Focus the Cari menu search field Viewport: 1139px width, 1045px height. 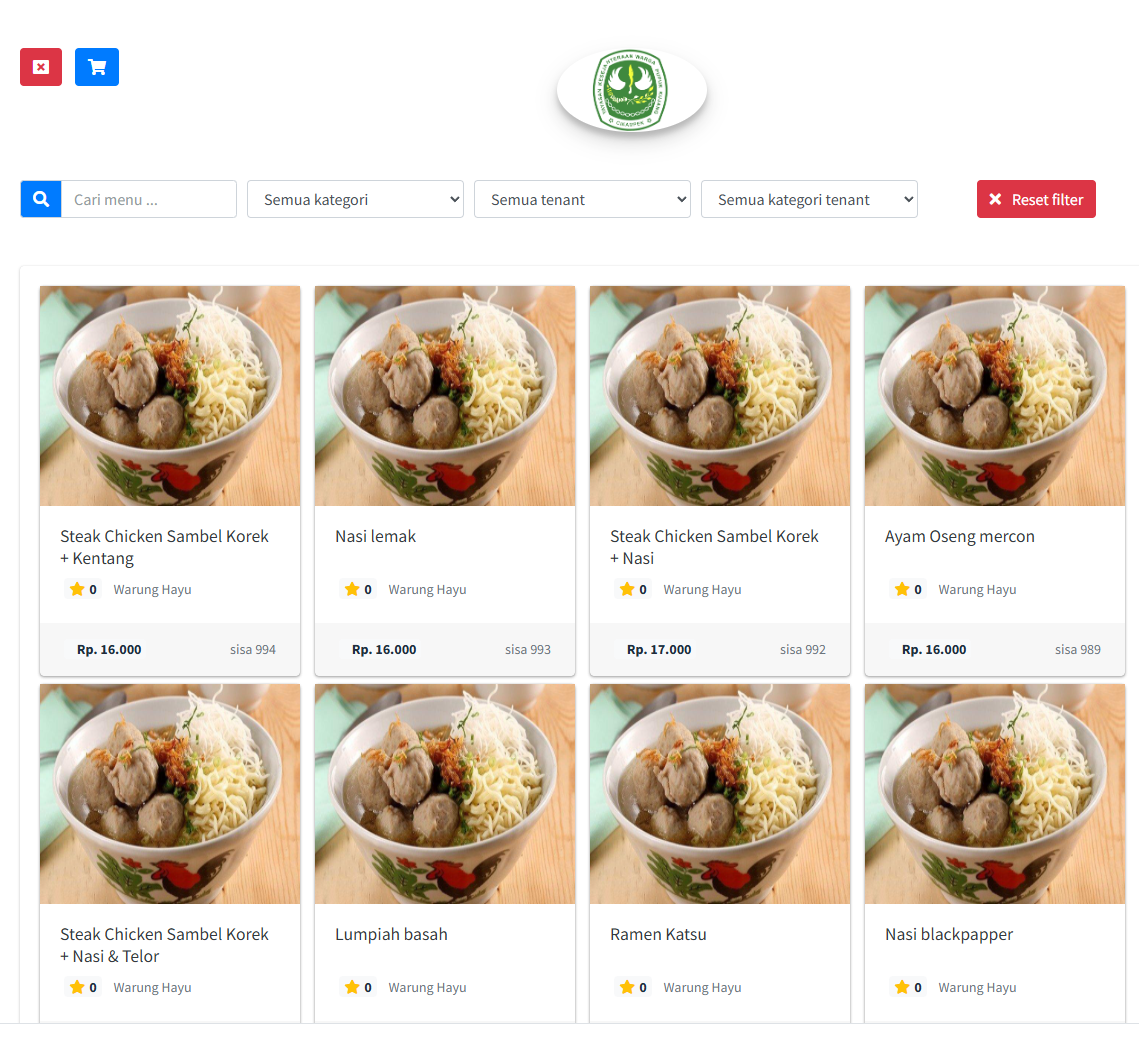148,199
